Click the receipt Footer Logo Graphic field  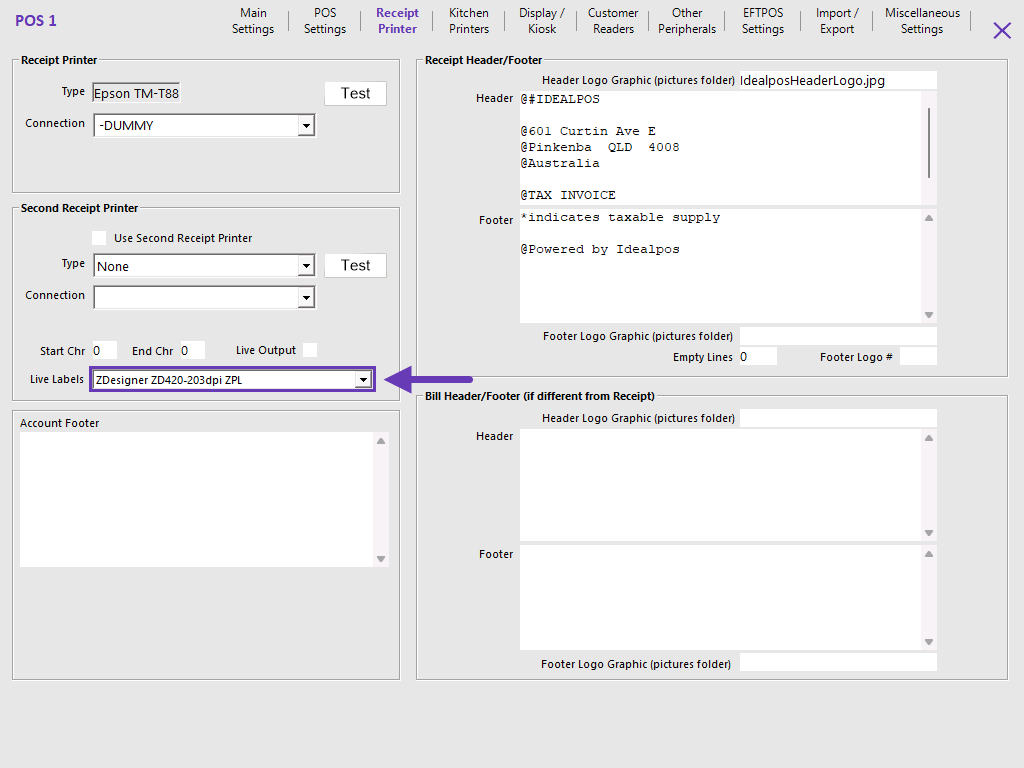[x=838, y=336]
